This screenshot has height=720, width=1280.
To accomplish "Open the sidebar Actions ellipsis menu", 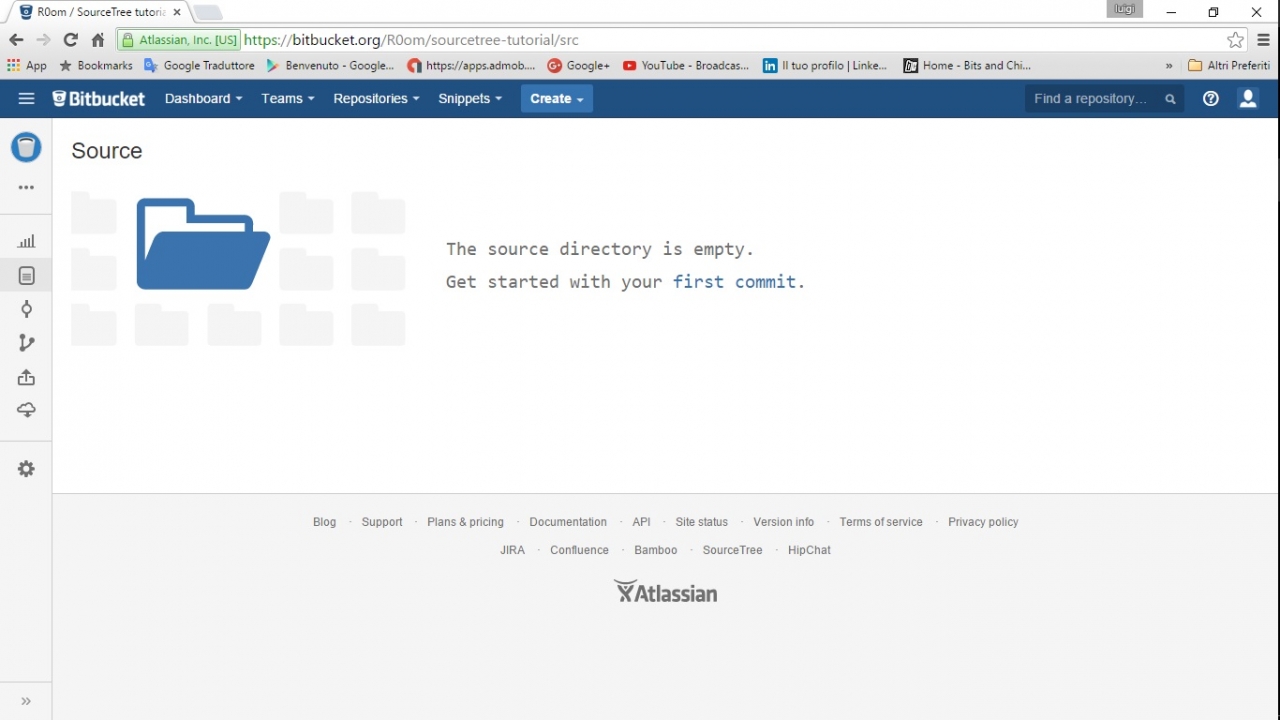I will [26, 187].
